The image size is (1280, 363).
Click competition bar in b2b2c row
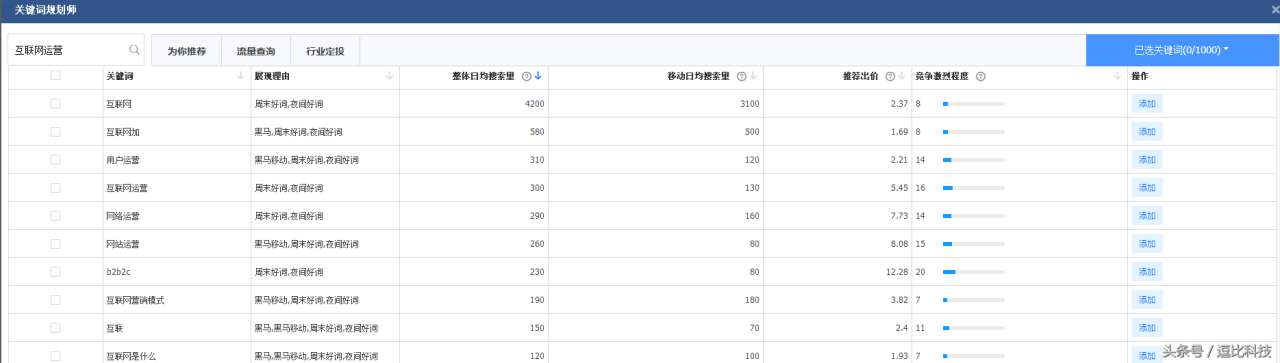pyautogui.click(x=973, y=272)
